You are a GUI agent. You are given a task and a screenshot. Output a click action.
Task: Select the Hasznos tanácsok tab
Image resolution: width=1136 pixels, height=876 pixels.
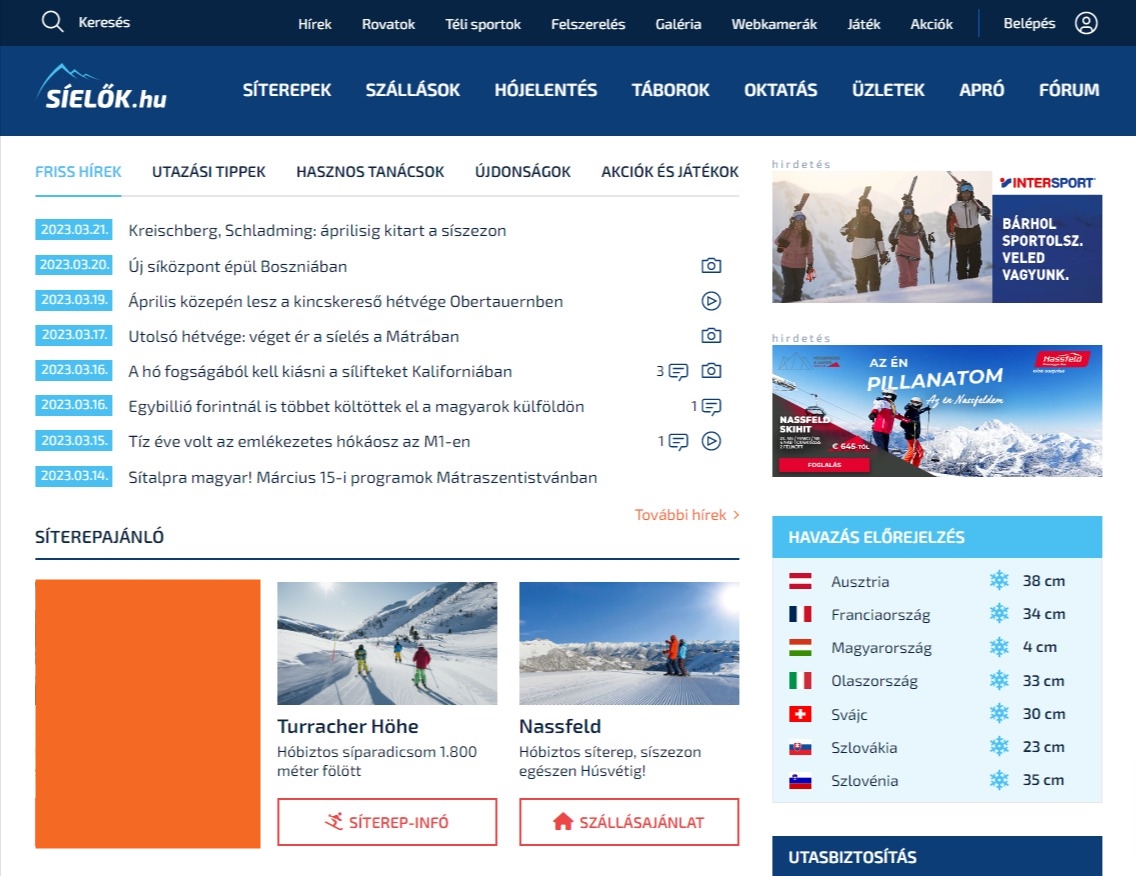370,172
